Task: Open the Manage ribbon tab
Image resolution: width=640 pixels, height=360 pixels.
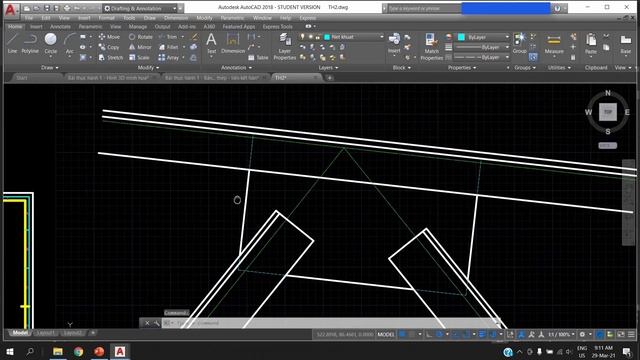Action: pos(138,27)
